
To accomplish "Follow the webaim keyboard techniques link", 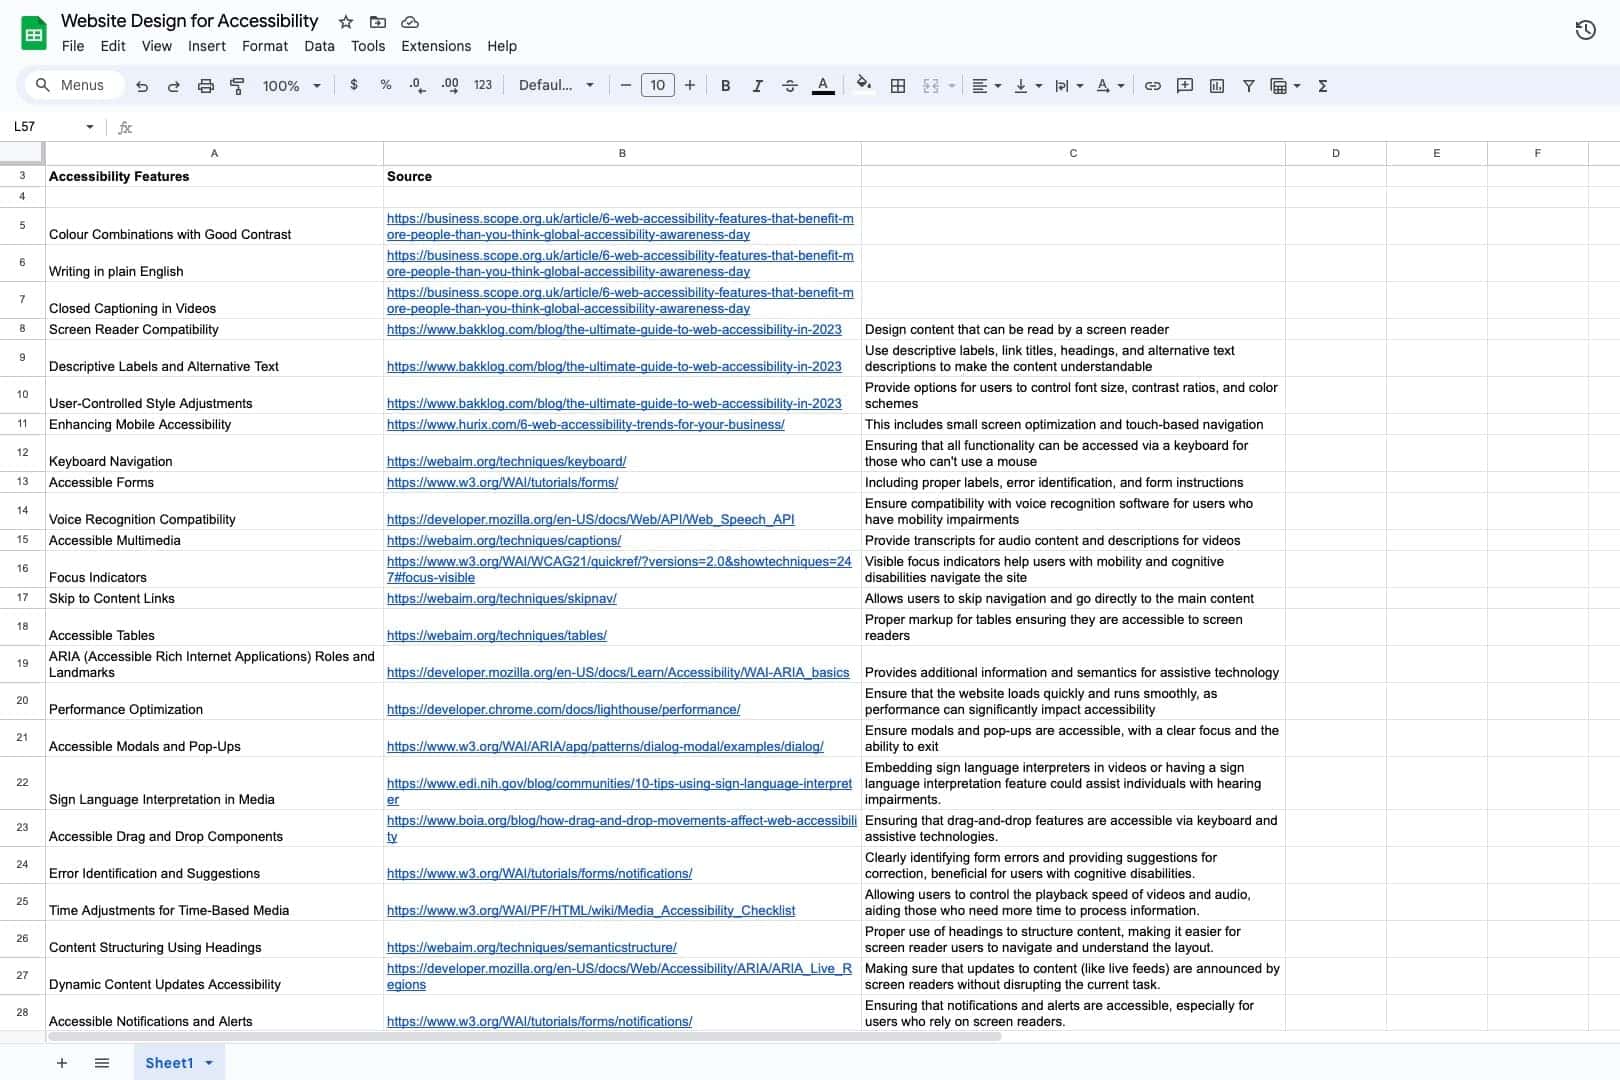I will point(506,461).
